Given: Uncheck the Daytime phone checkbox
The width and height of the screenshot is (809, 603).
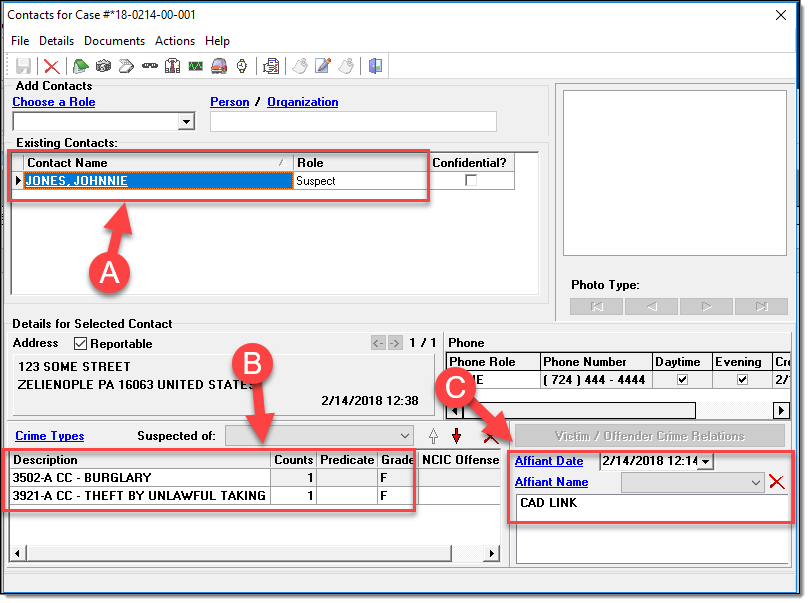Looking at the screenshot, I should [x=682, y=380].
